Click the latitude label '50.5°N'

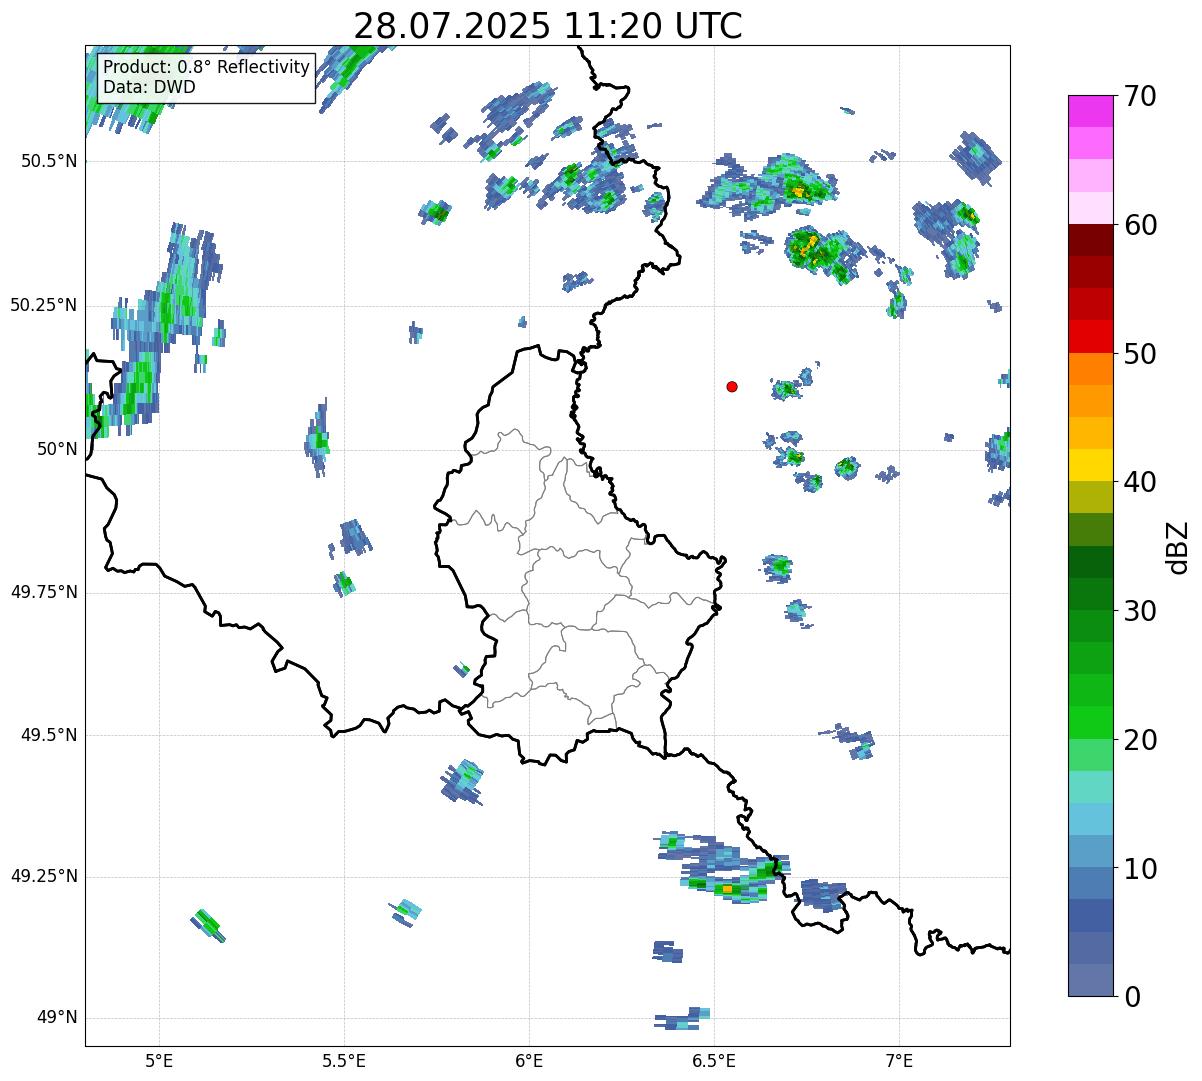(x=49, y=161)
